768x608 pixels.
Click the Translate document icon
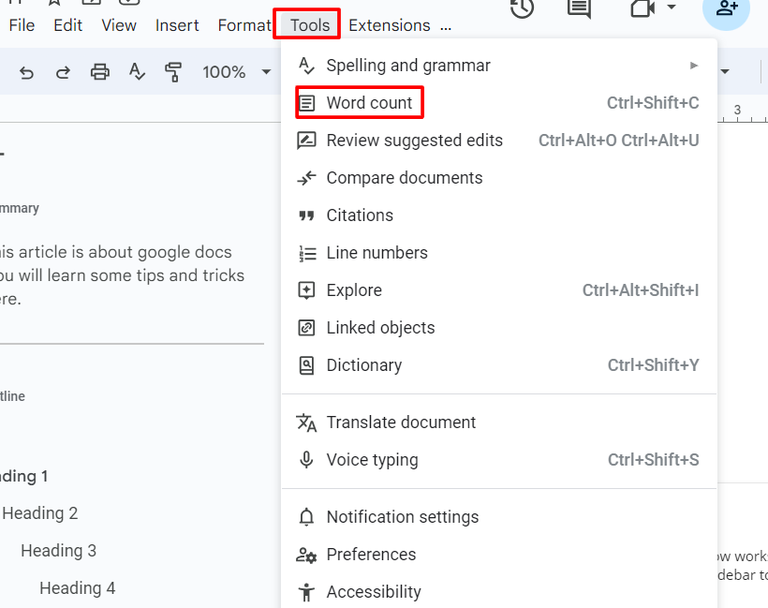tap(307, 423)
